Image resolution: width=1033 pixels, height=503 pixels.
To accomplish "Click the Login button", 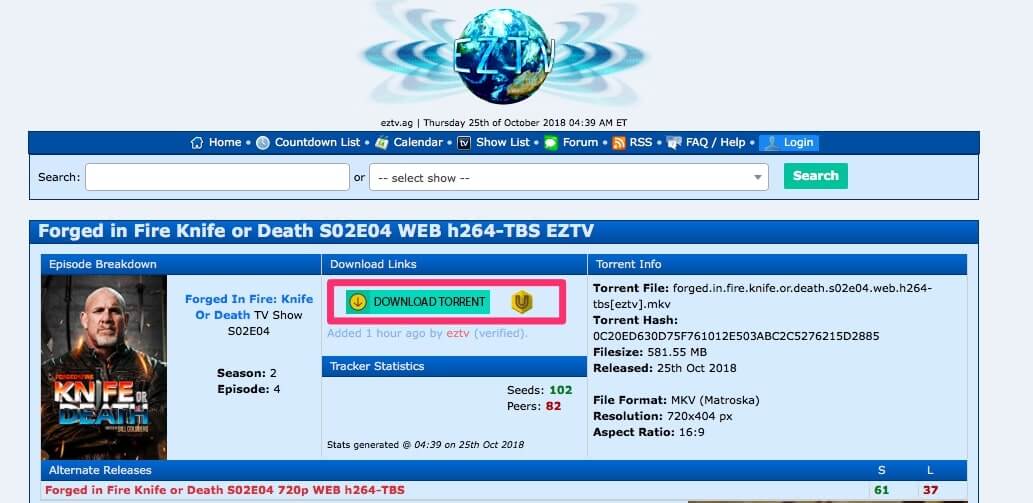I will click(x=789, y=143).
